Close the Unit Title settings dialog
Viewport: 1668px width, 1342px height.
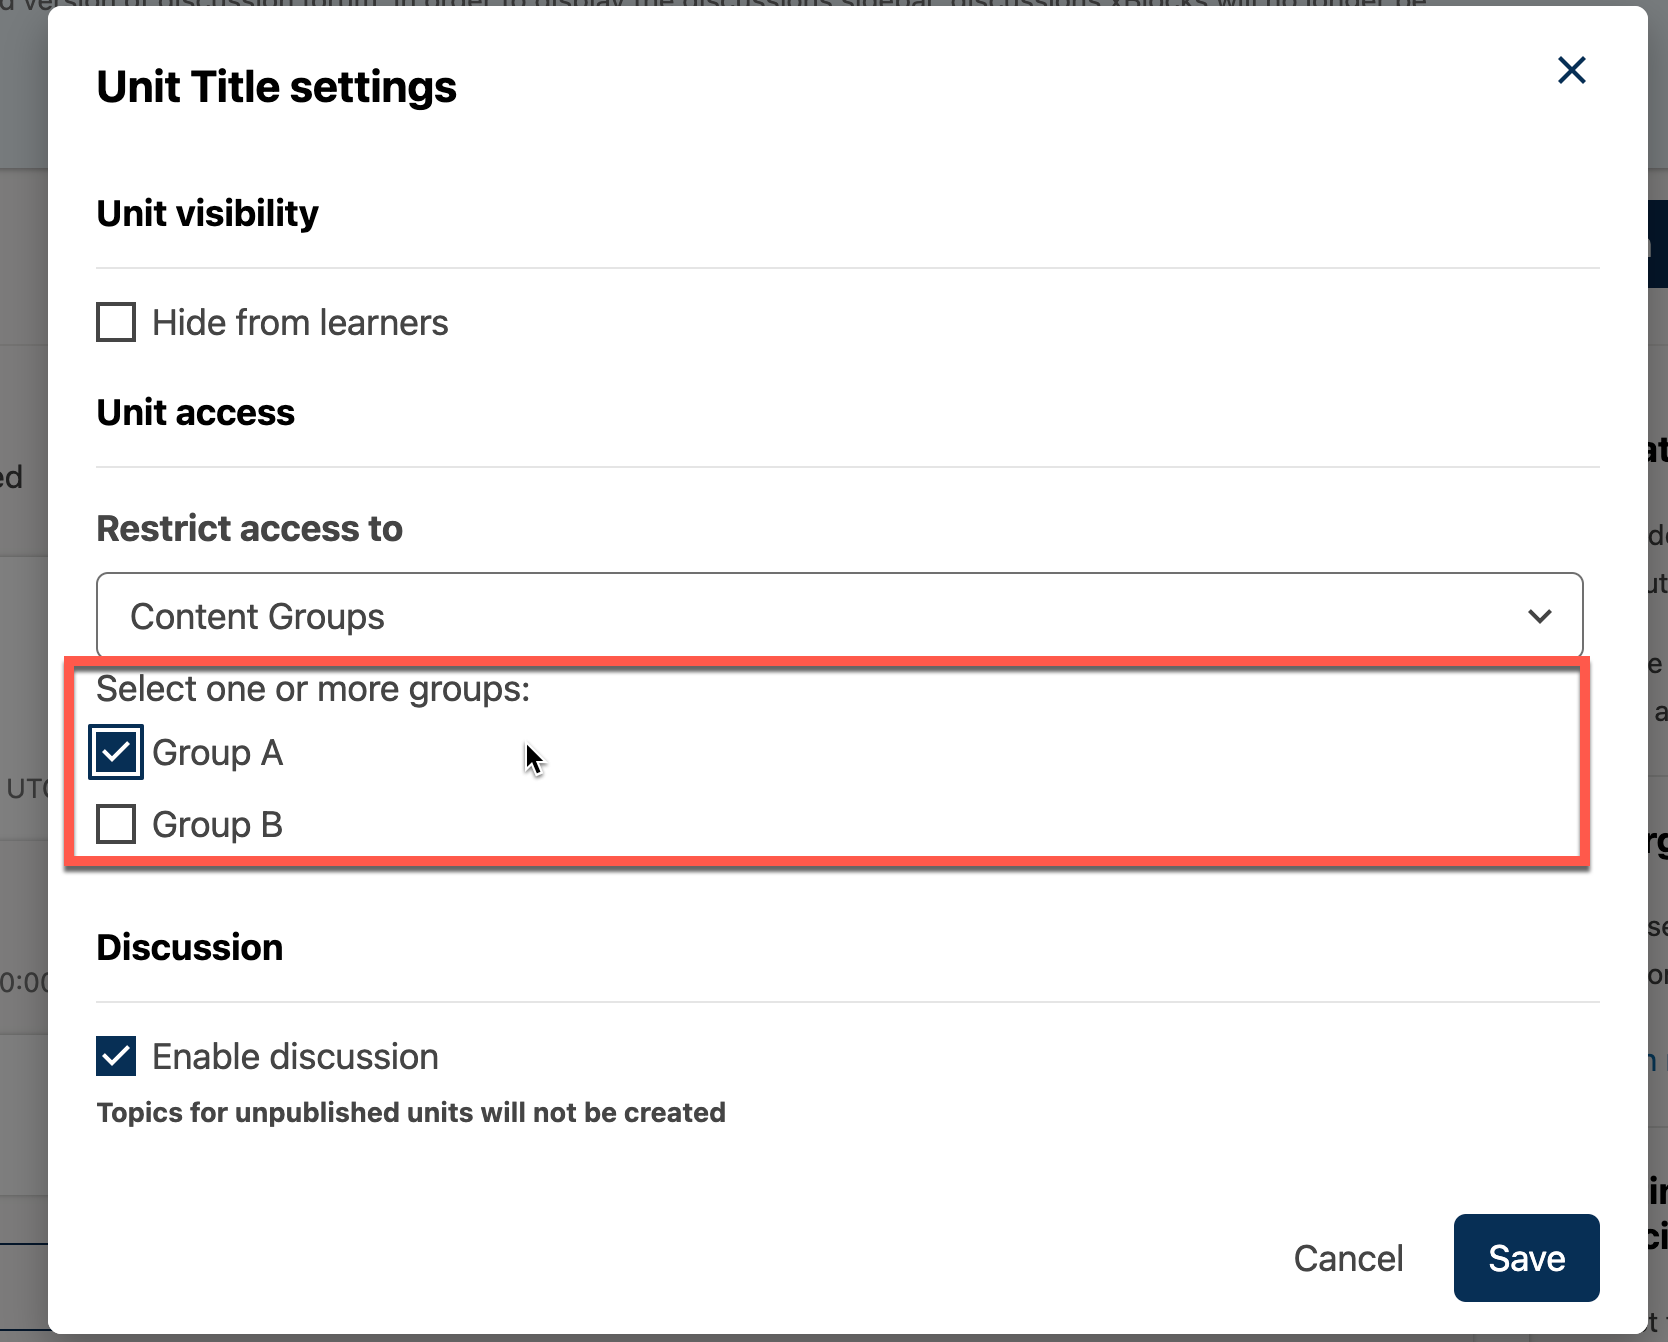click(1571, 70)
